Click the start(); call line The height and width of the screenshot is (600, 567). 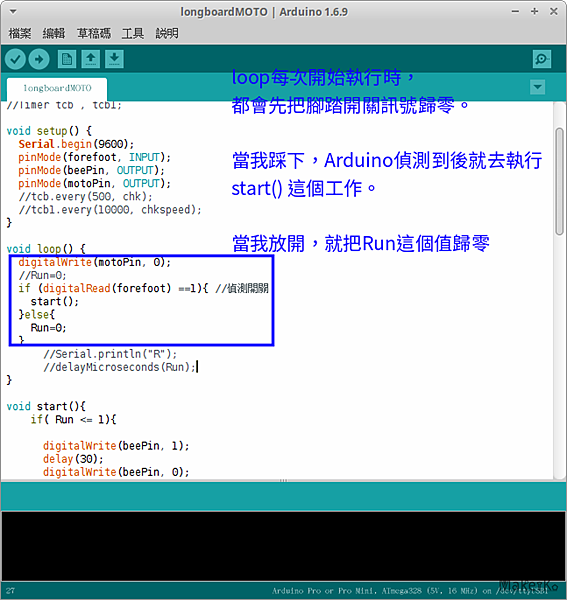coord(55,302)
